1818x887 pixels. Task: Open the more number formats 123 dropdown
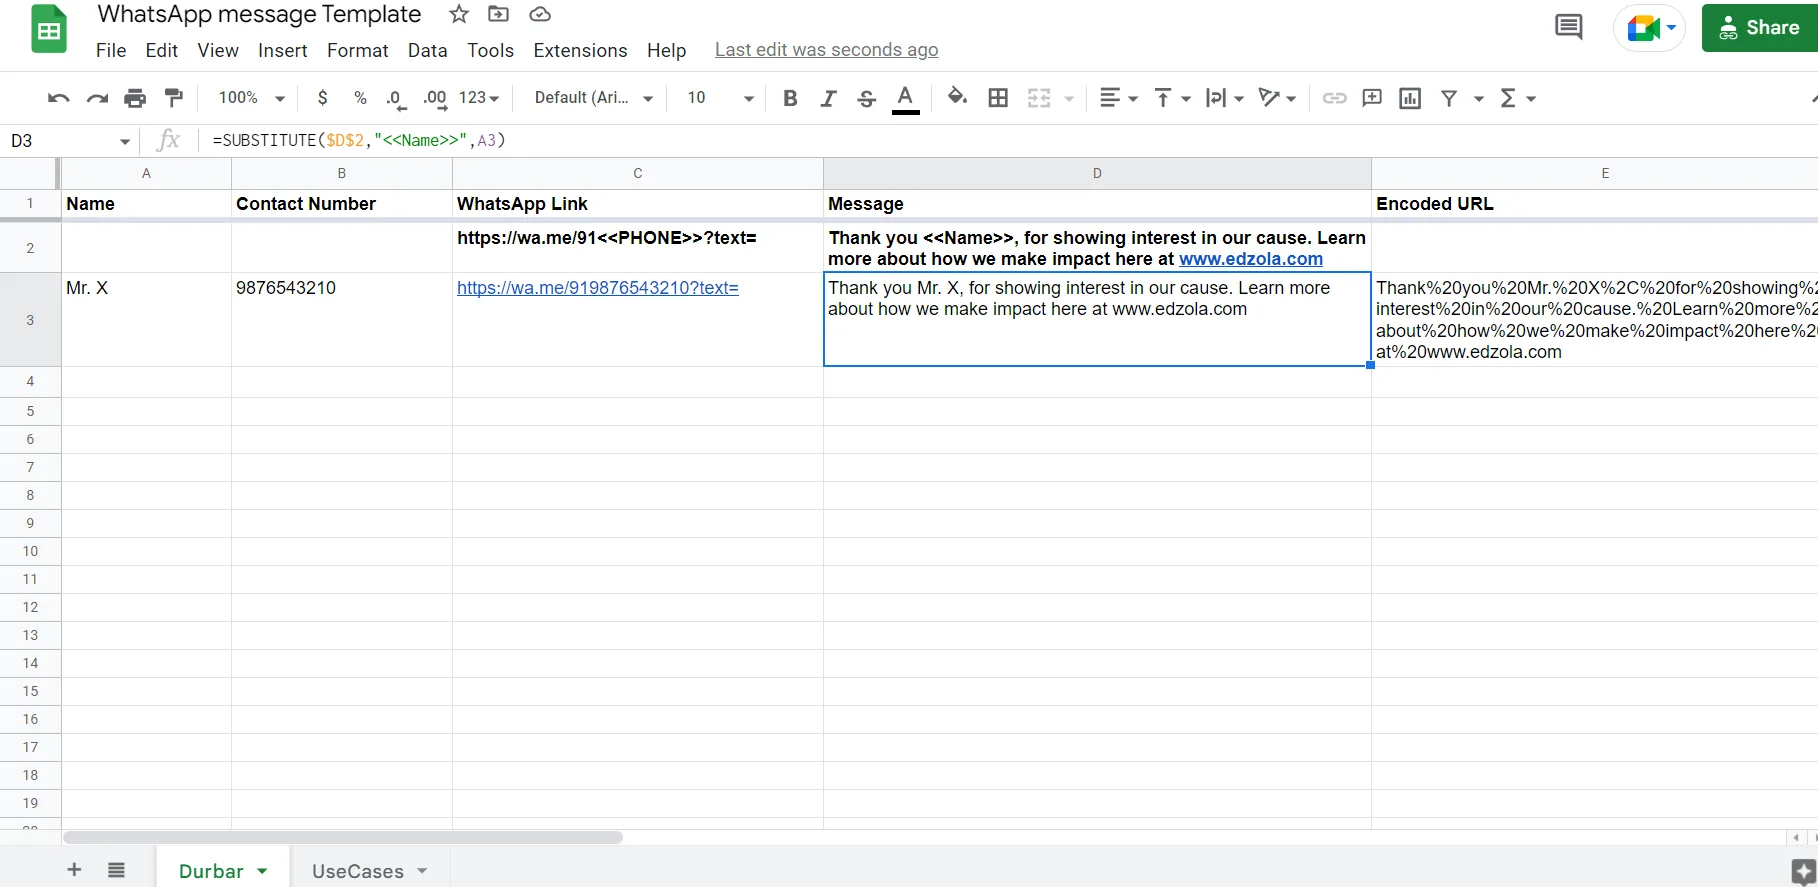coord(479,98)
